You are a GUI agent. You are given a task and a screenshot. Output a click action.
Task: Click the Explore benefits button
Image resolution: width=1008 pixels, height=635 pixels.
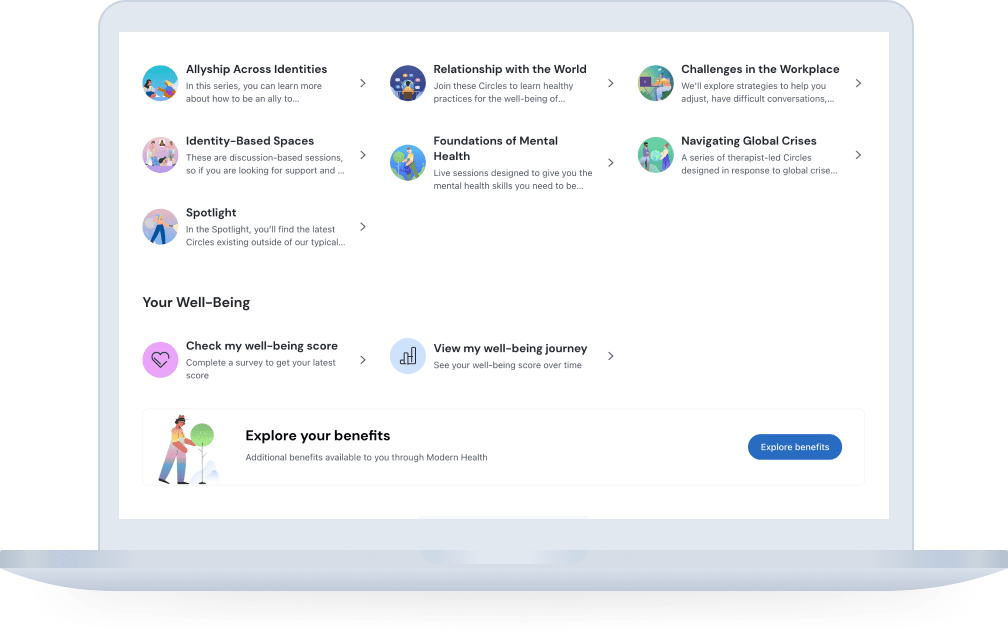(795, 447)
